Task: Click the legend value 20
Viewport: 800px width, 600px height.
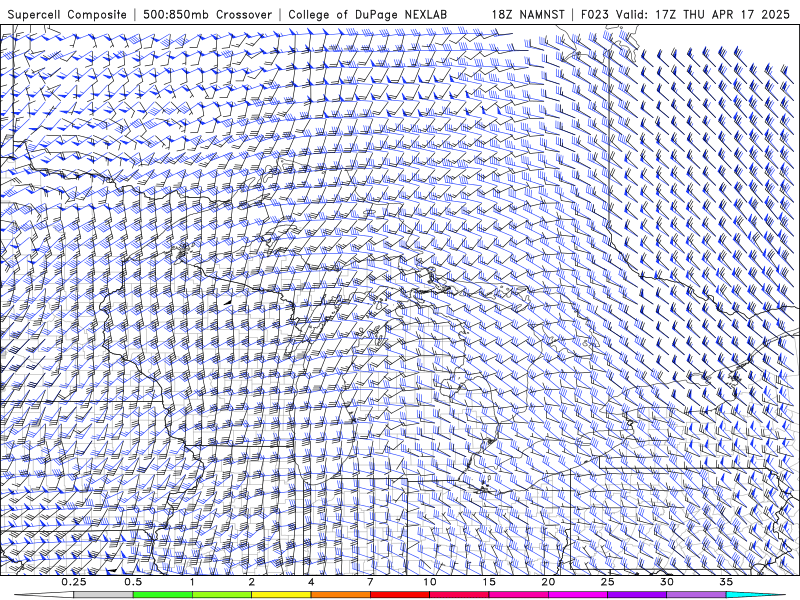Action: tap(548, 582)
